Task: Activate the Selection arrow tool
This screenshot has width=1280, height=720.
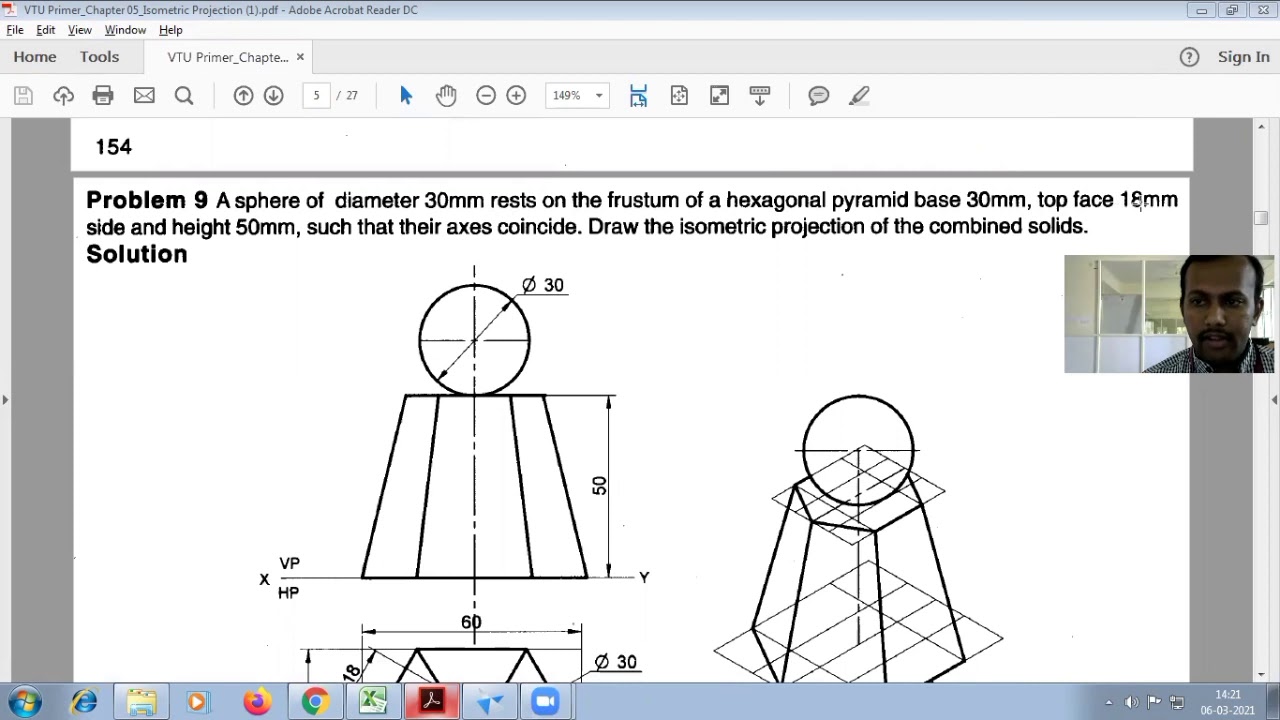Action: [406, 95]
